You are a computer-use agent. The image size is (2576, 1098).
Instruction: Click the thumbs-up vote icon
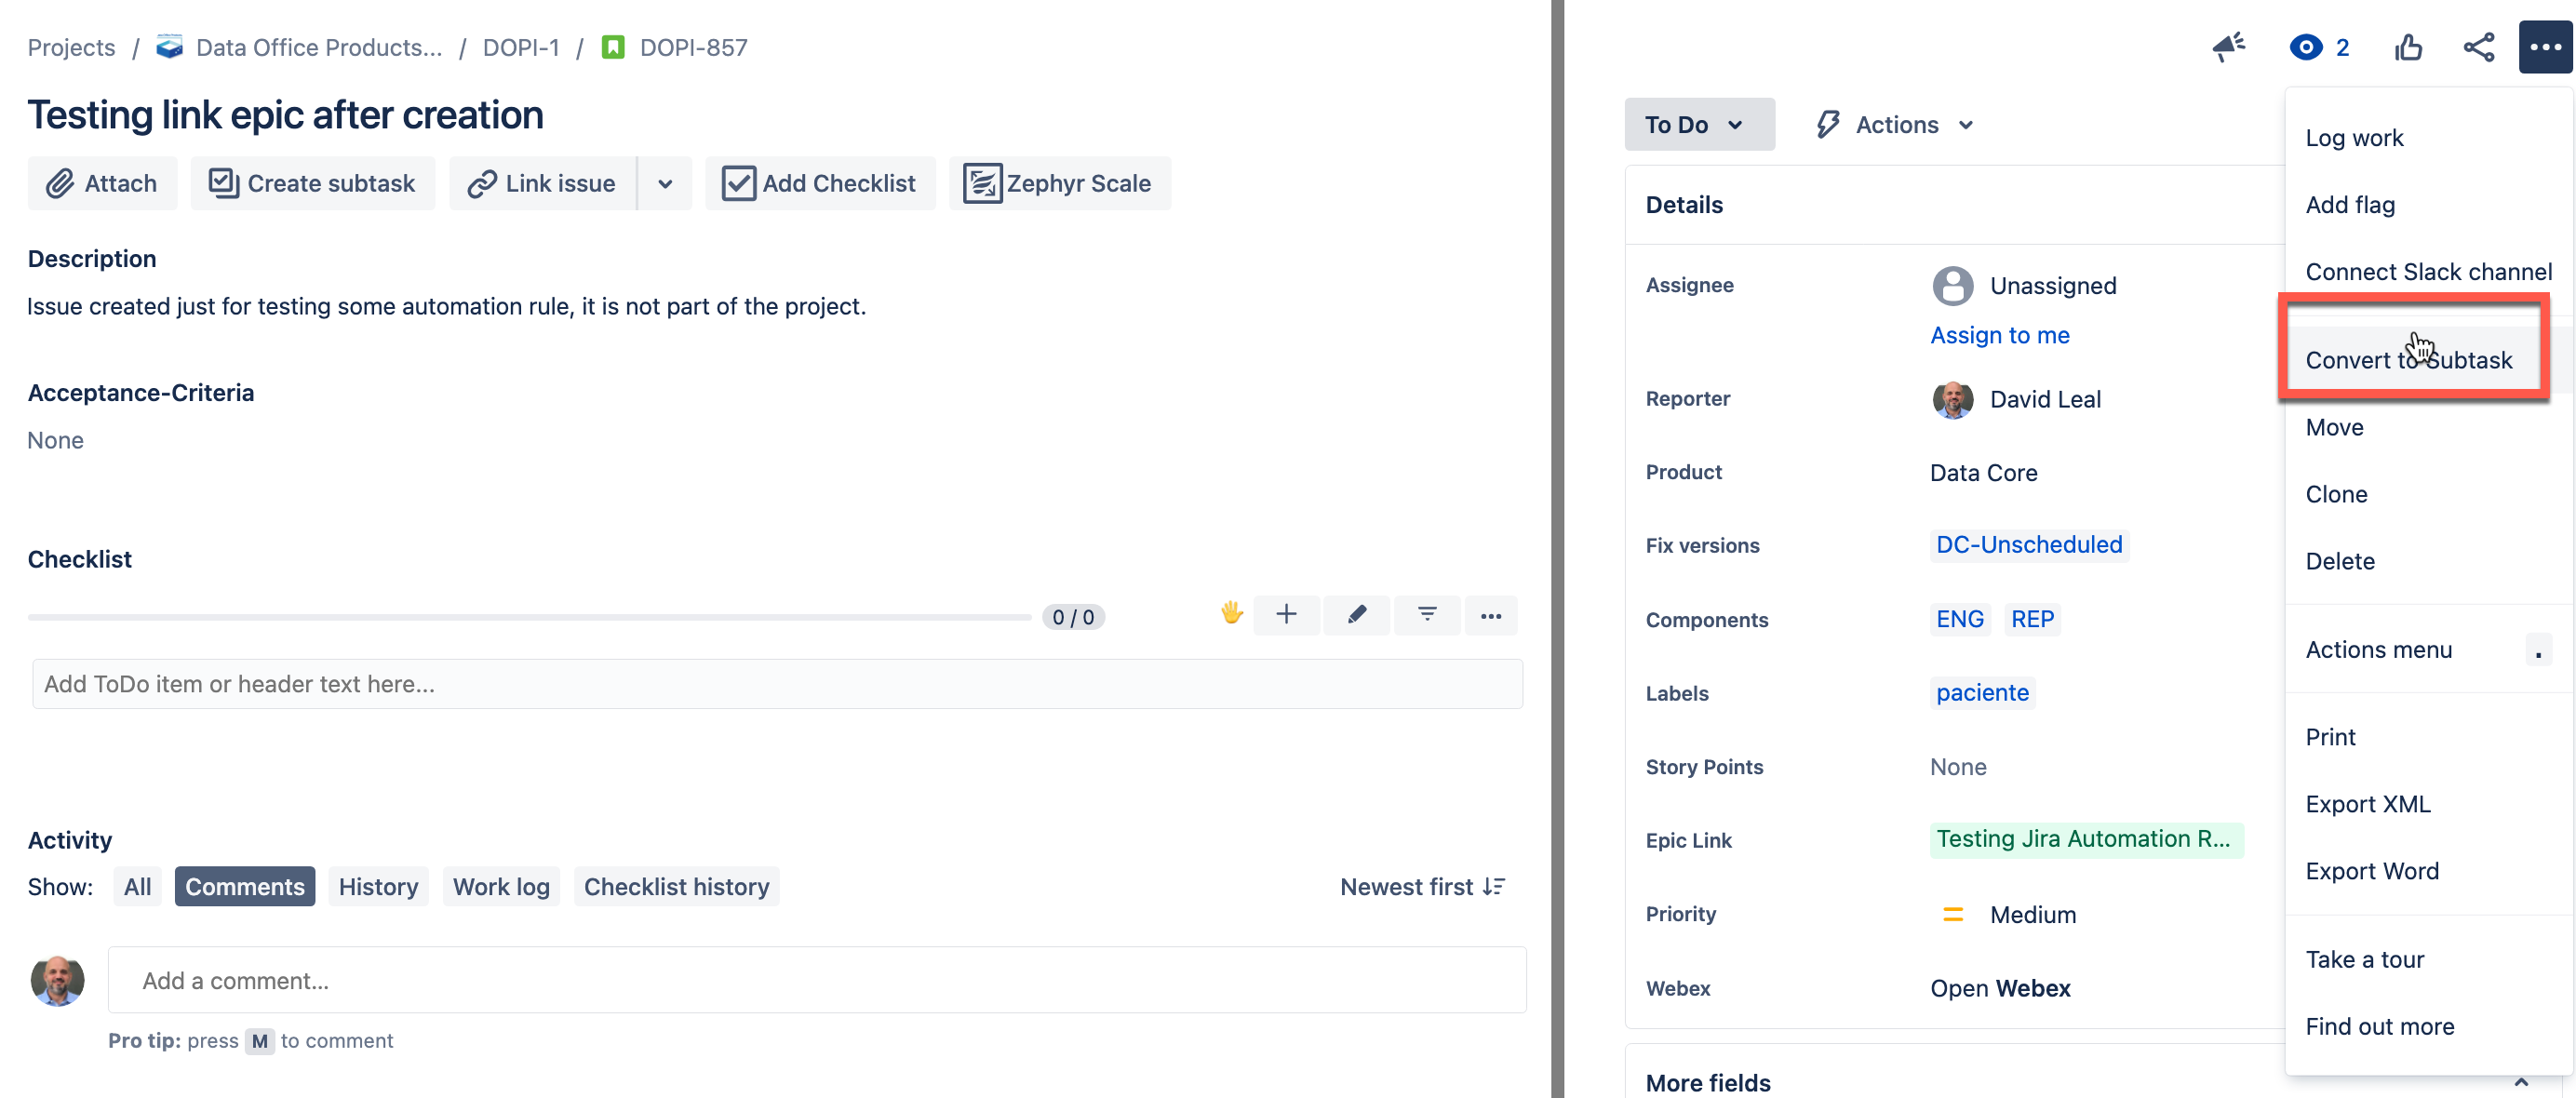[x=2408, y=47]
